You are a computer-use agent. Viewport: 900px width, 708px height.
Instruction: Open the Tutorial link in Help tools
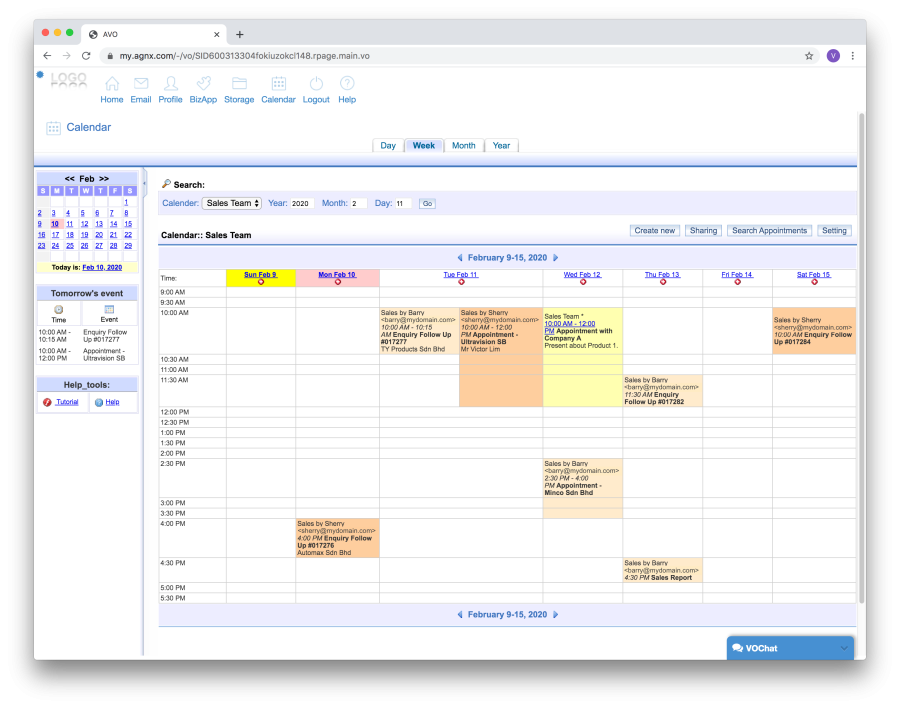click(x=66, y=402)
